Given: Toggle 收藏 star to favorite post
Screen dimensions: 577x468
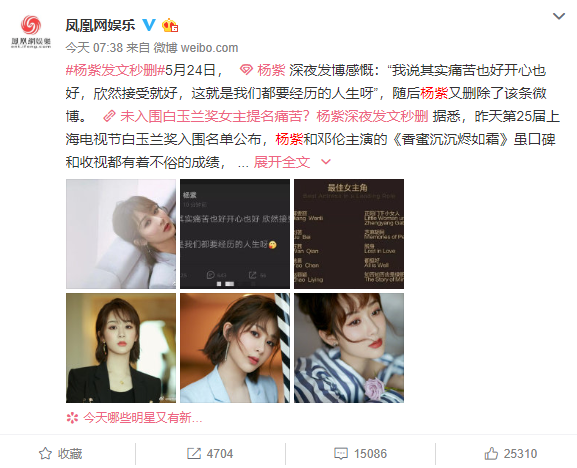Looking at the screenshot, I should coord(60,453).
